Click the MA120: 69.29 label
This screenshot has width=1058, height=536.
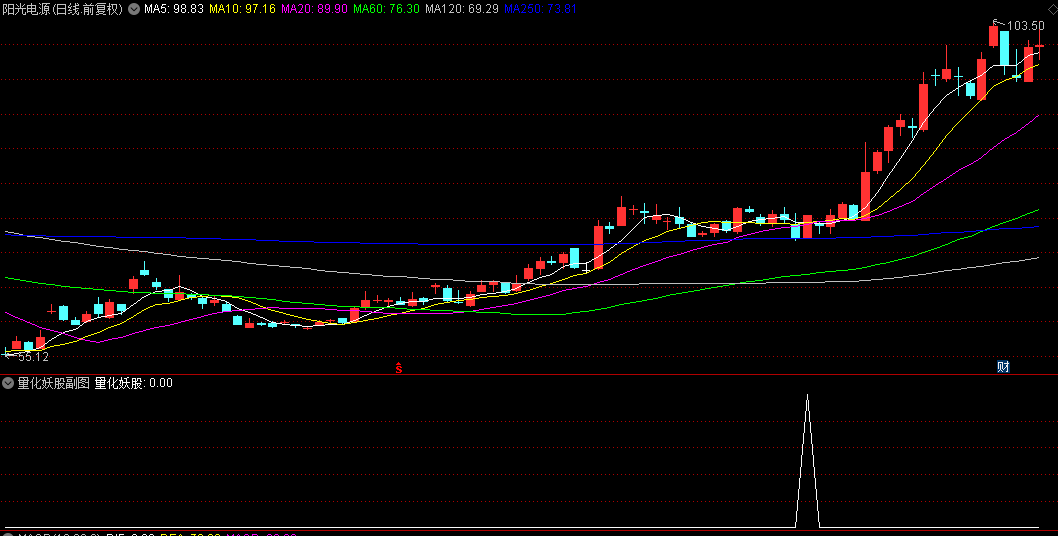coord(462,9)
